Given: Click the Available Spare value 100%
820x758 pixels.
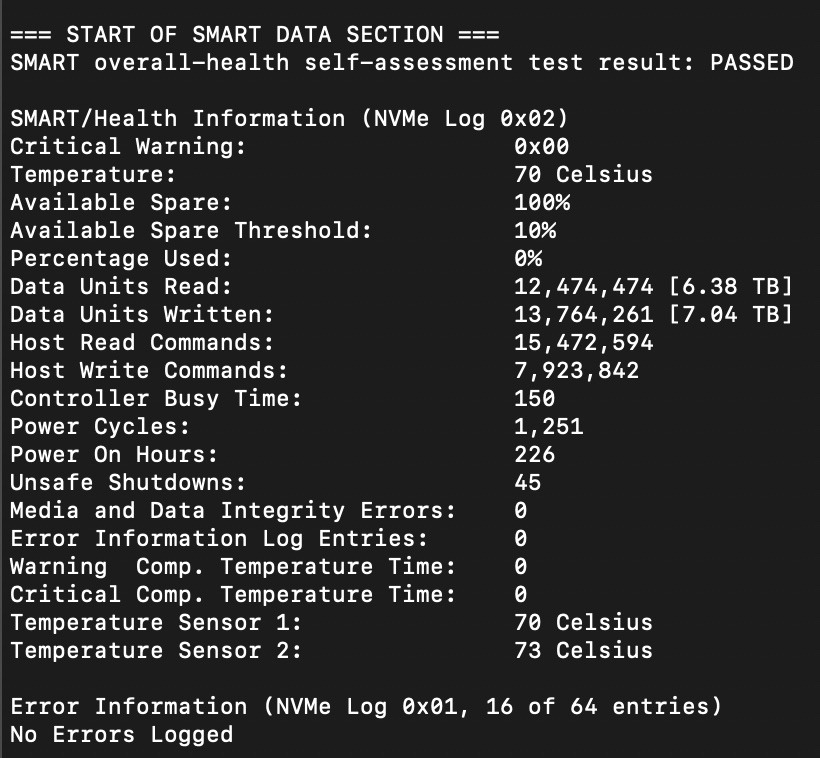Looking at the screenshot, I should [541, 203].
